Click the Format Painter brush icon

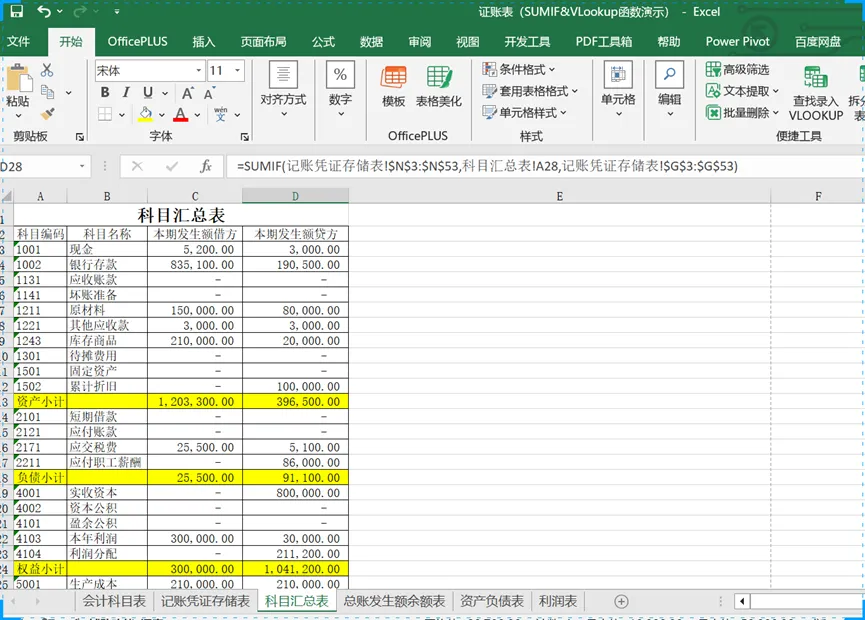[47, 114]
